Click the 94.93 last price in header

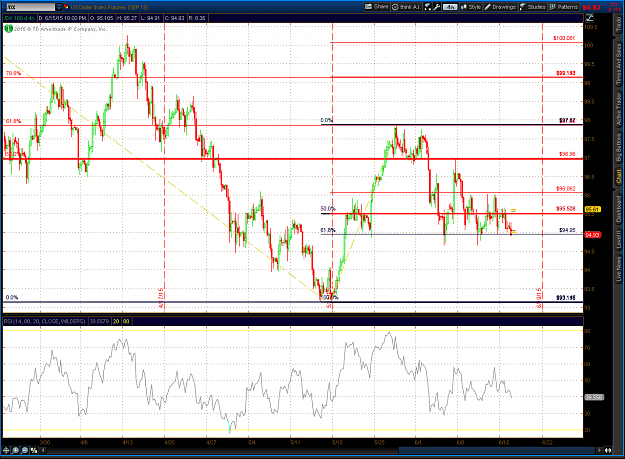pyautogui.click(x=591, y=7)
